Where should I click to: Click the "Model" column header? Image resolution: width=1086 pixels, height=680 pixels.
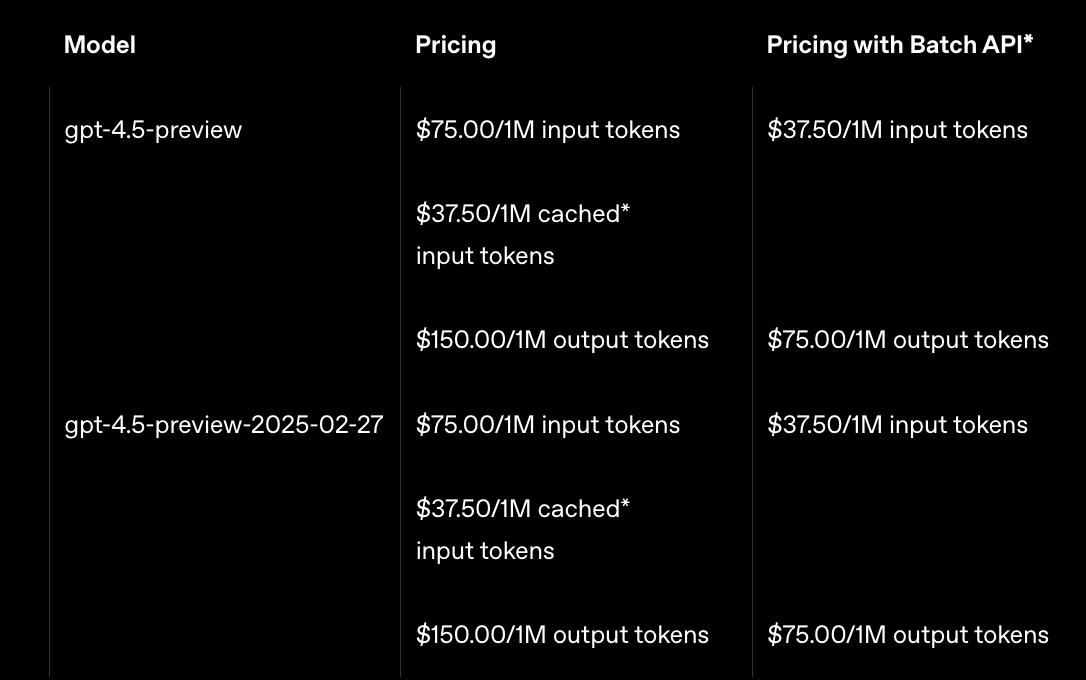100,45
